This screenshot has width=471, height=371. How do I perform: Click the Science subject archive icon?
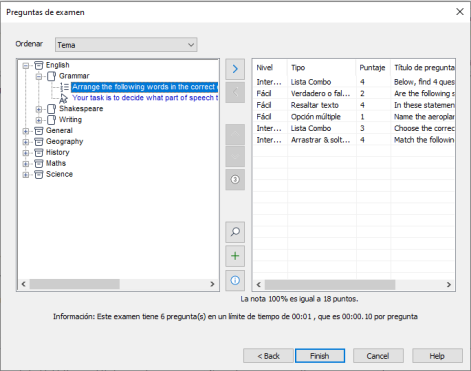[39, 174]
